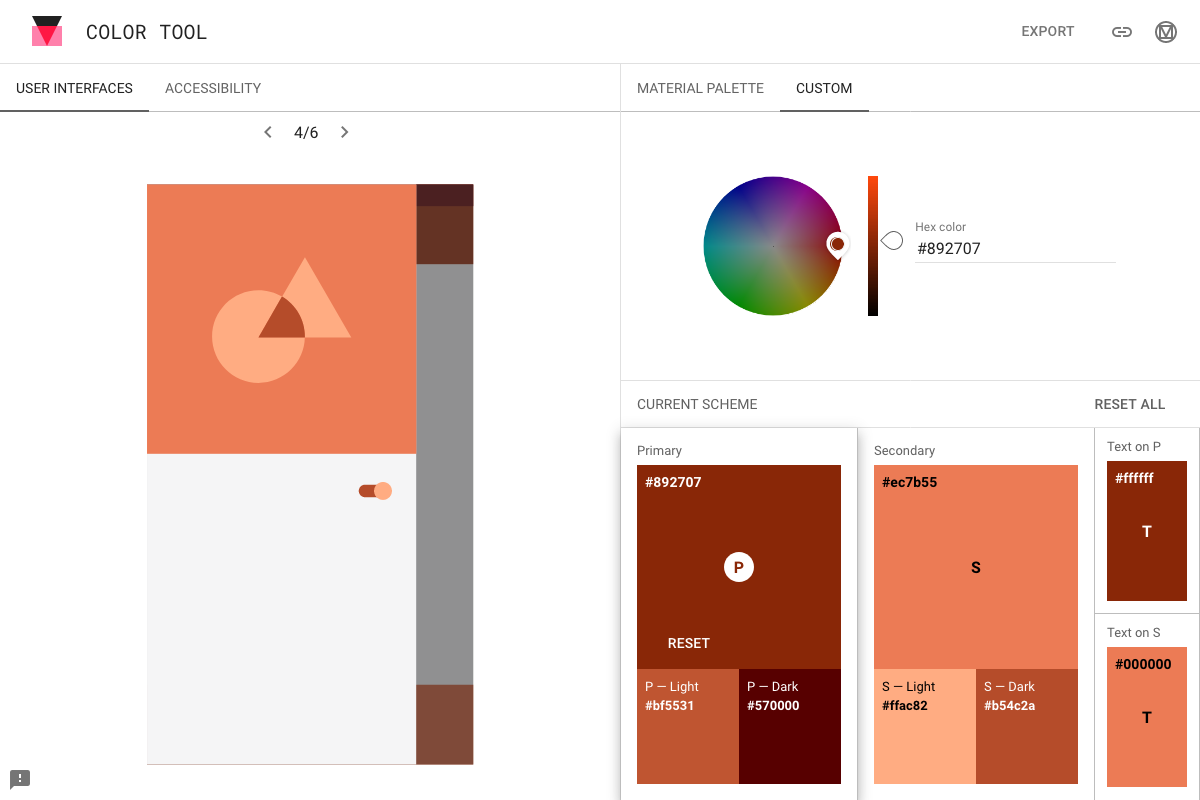The height and width of the screenshot is (800, 1200).
Task: Switch to the CUSTOM tab
Action: (x=824, y=88)
